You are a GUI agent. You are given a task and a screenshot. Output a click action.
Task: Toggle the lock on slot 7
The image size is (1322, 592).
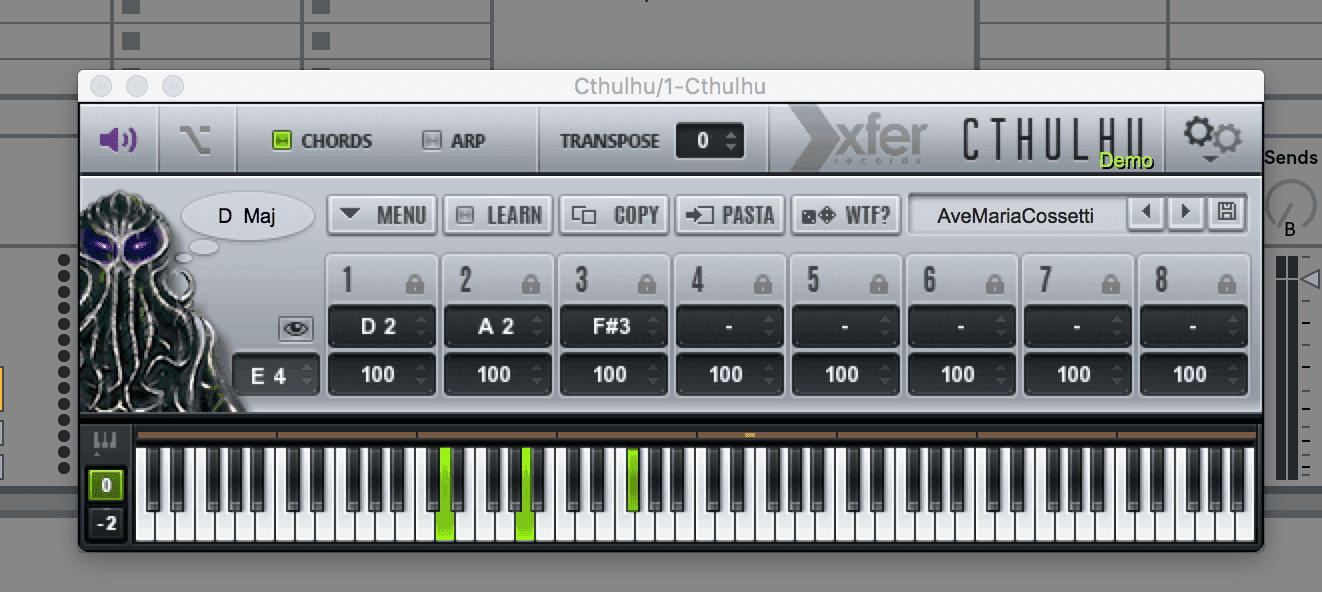pos(1111,284)
